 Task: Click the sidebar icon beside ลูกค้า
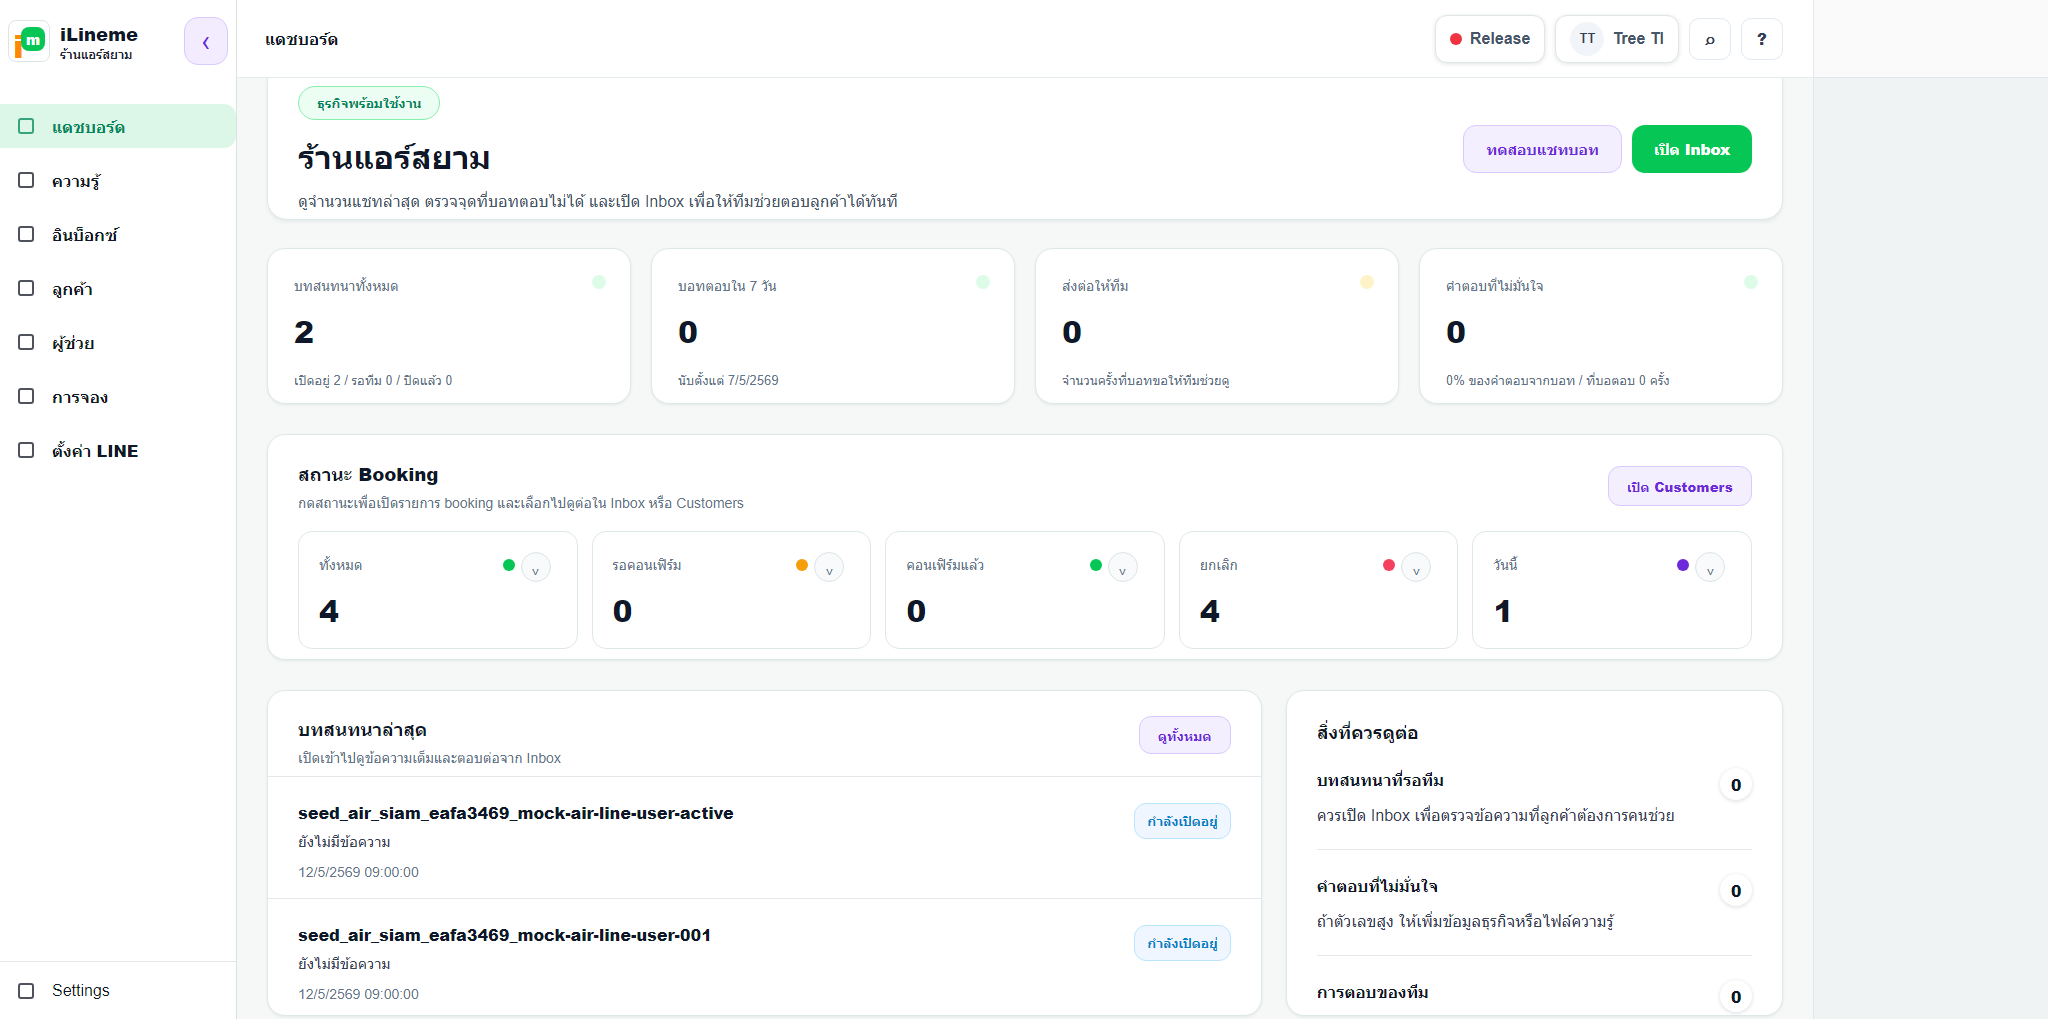point(26,288)
